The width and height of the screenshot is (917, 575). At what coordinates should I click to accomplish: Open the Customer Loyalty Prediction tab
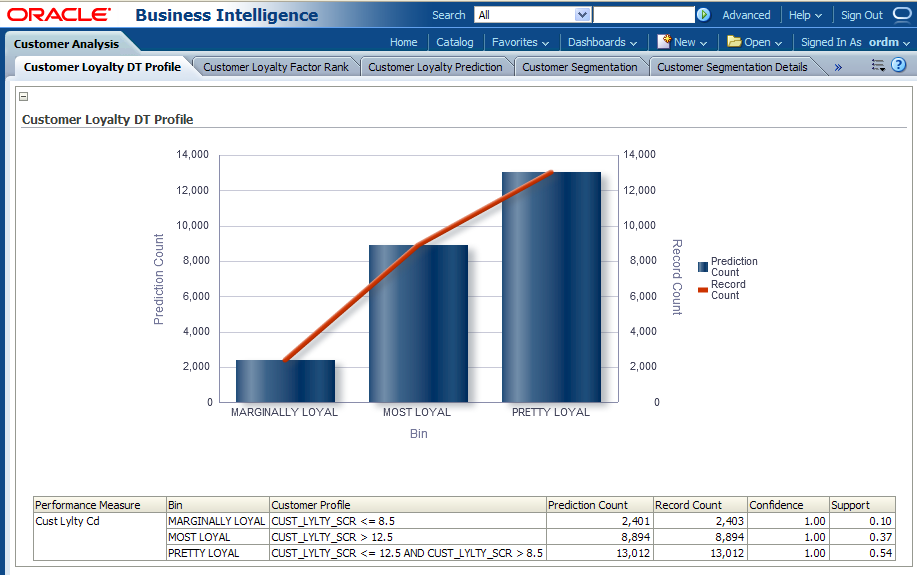pos(435,67)
